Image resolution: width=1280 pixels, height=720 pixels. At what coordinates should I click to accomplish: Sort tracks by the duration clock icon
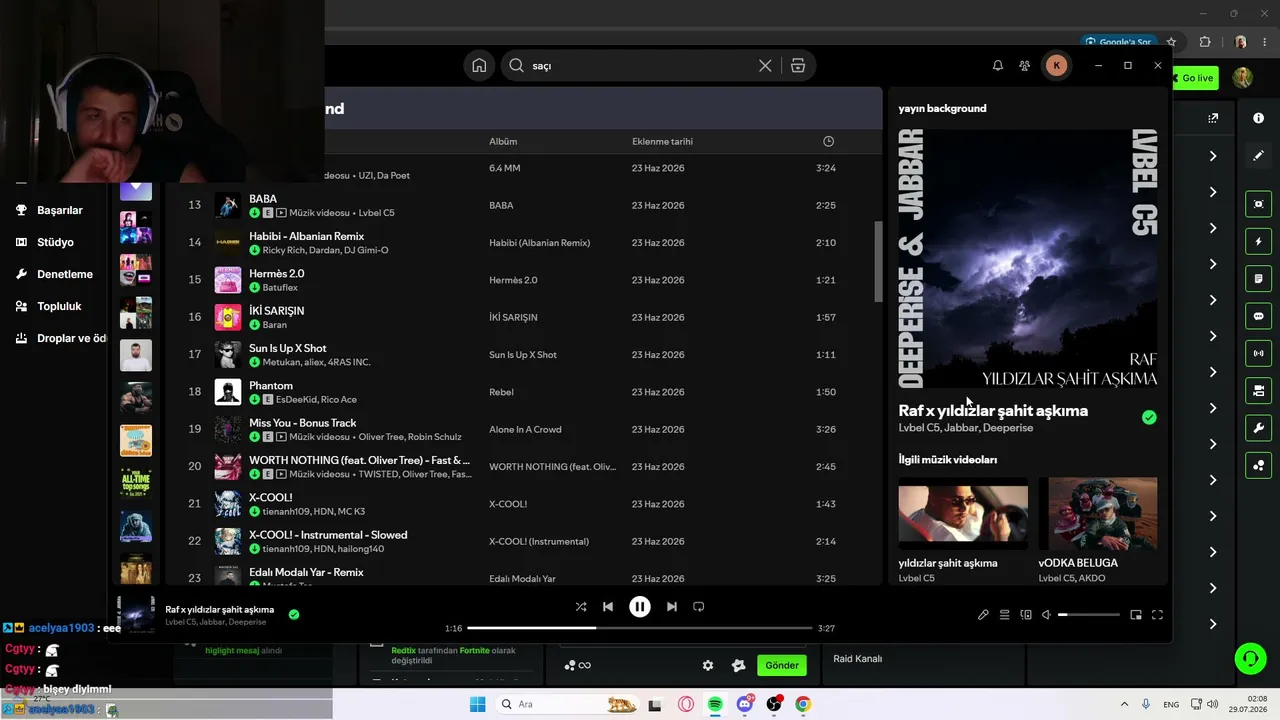coord(828,142)
